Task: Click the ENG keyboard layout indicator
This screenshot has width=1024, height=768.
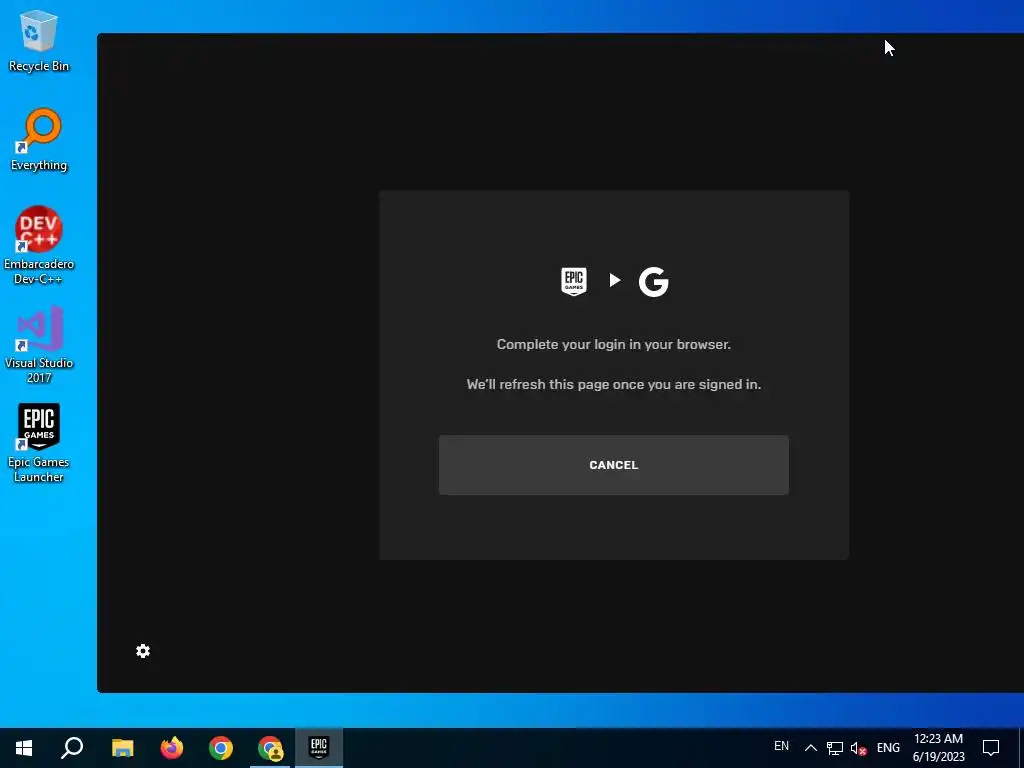Action: (x=888, y=748)
